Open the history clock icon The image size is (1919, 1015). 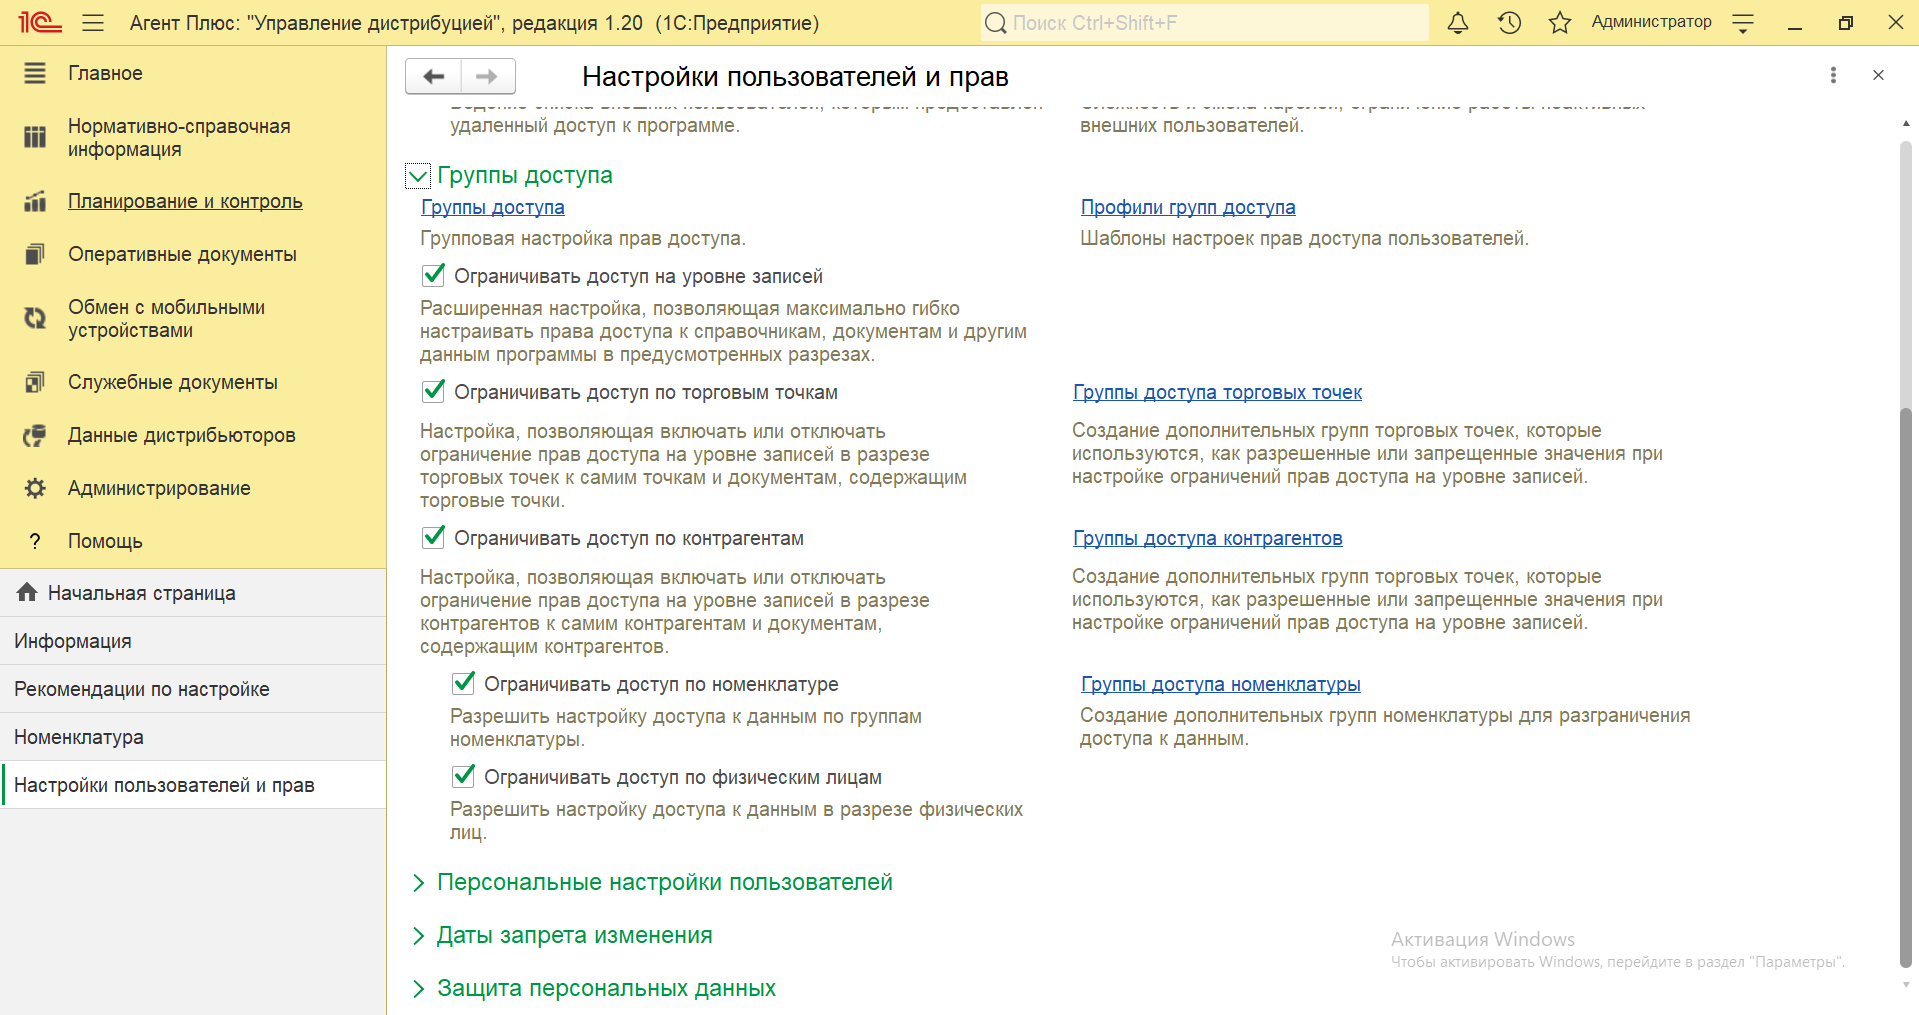tap(1509, 22)
